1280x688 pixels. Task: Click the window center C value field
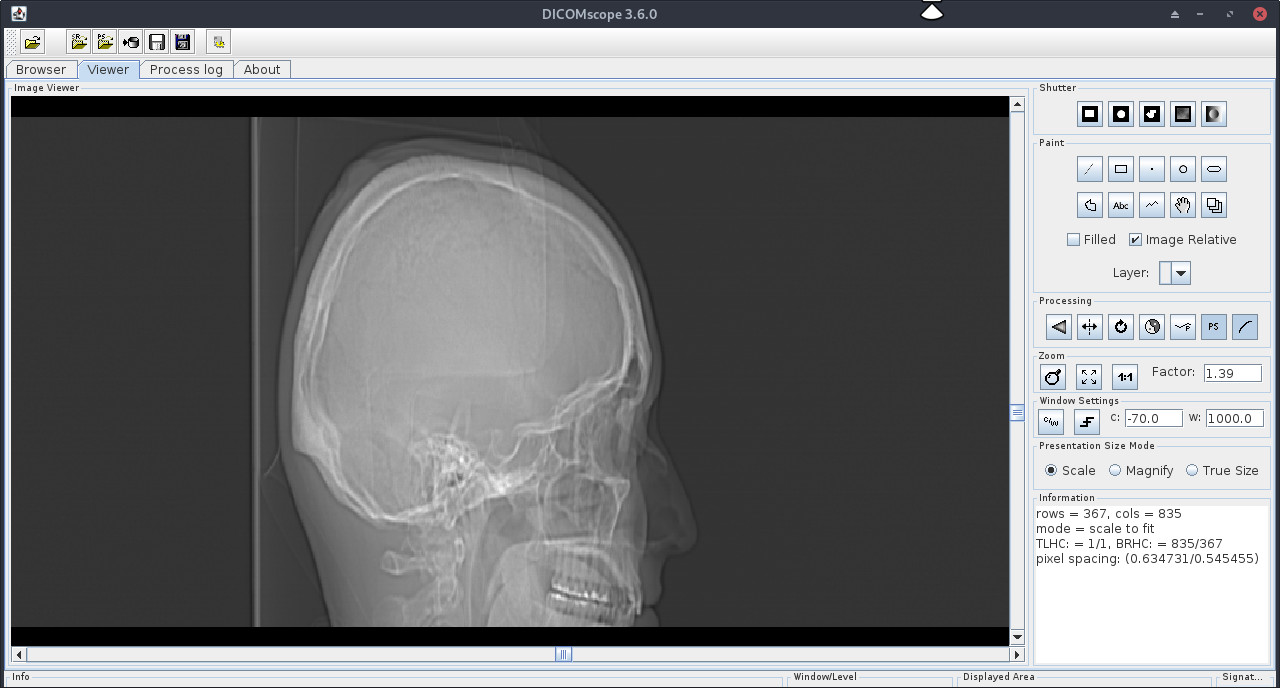coord(1153,419)
